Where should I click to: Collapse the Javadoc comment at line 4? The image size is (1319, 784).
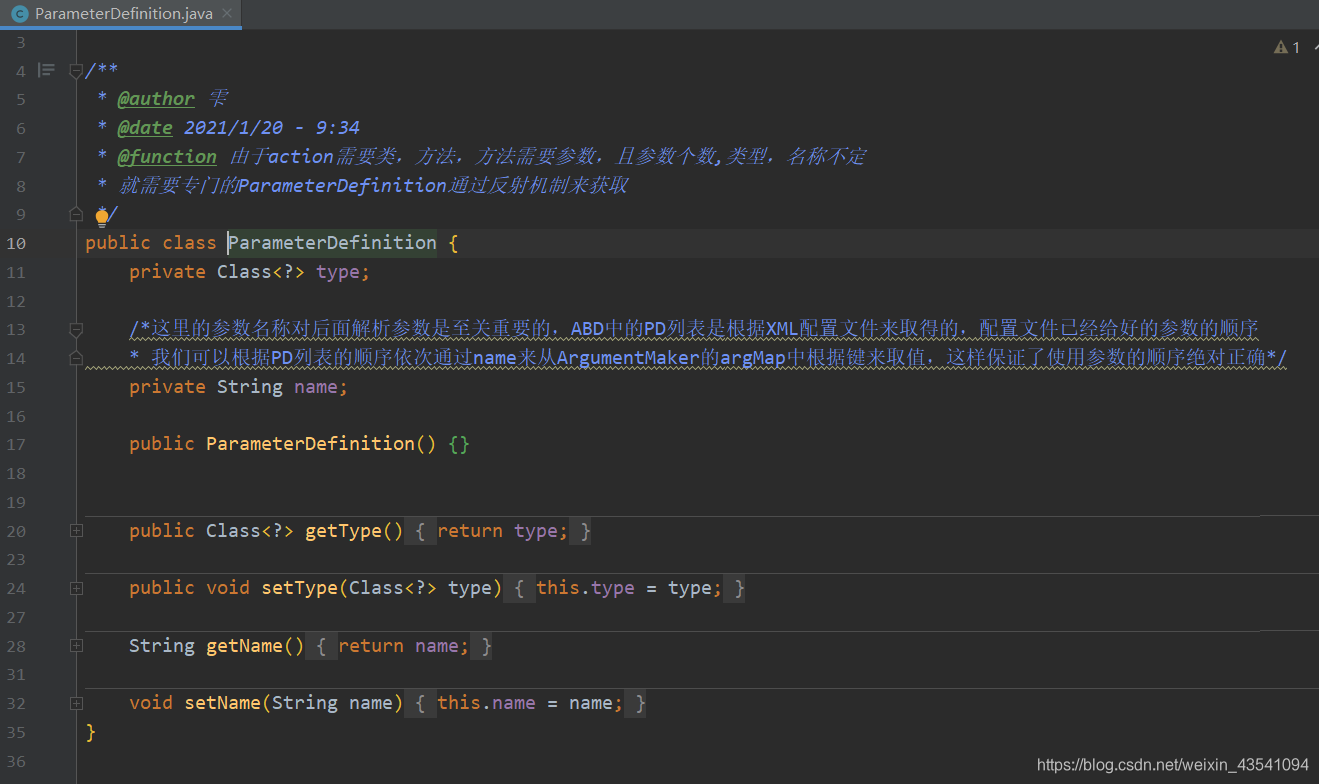pyautogui.click(x=75, y=70)
